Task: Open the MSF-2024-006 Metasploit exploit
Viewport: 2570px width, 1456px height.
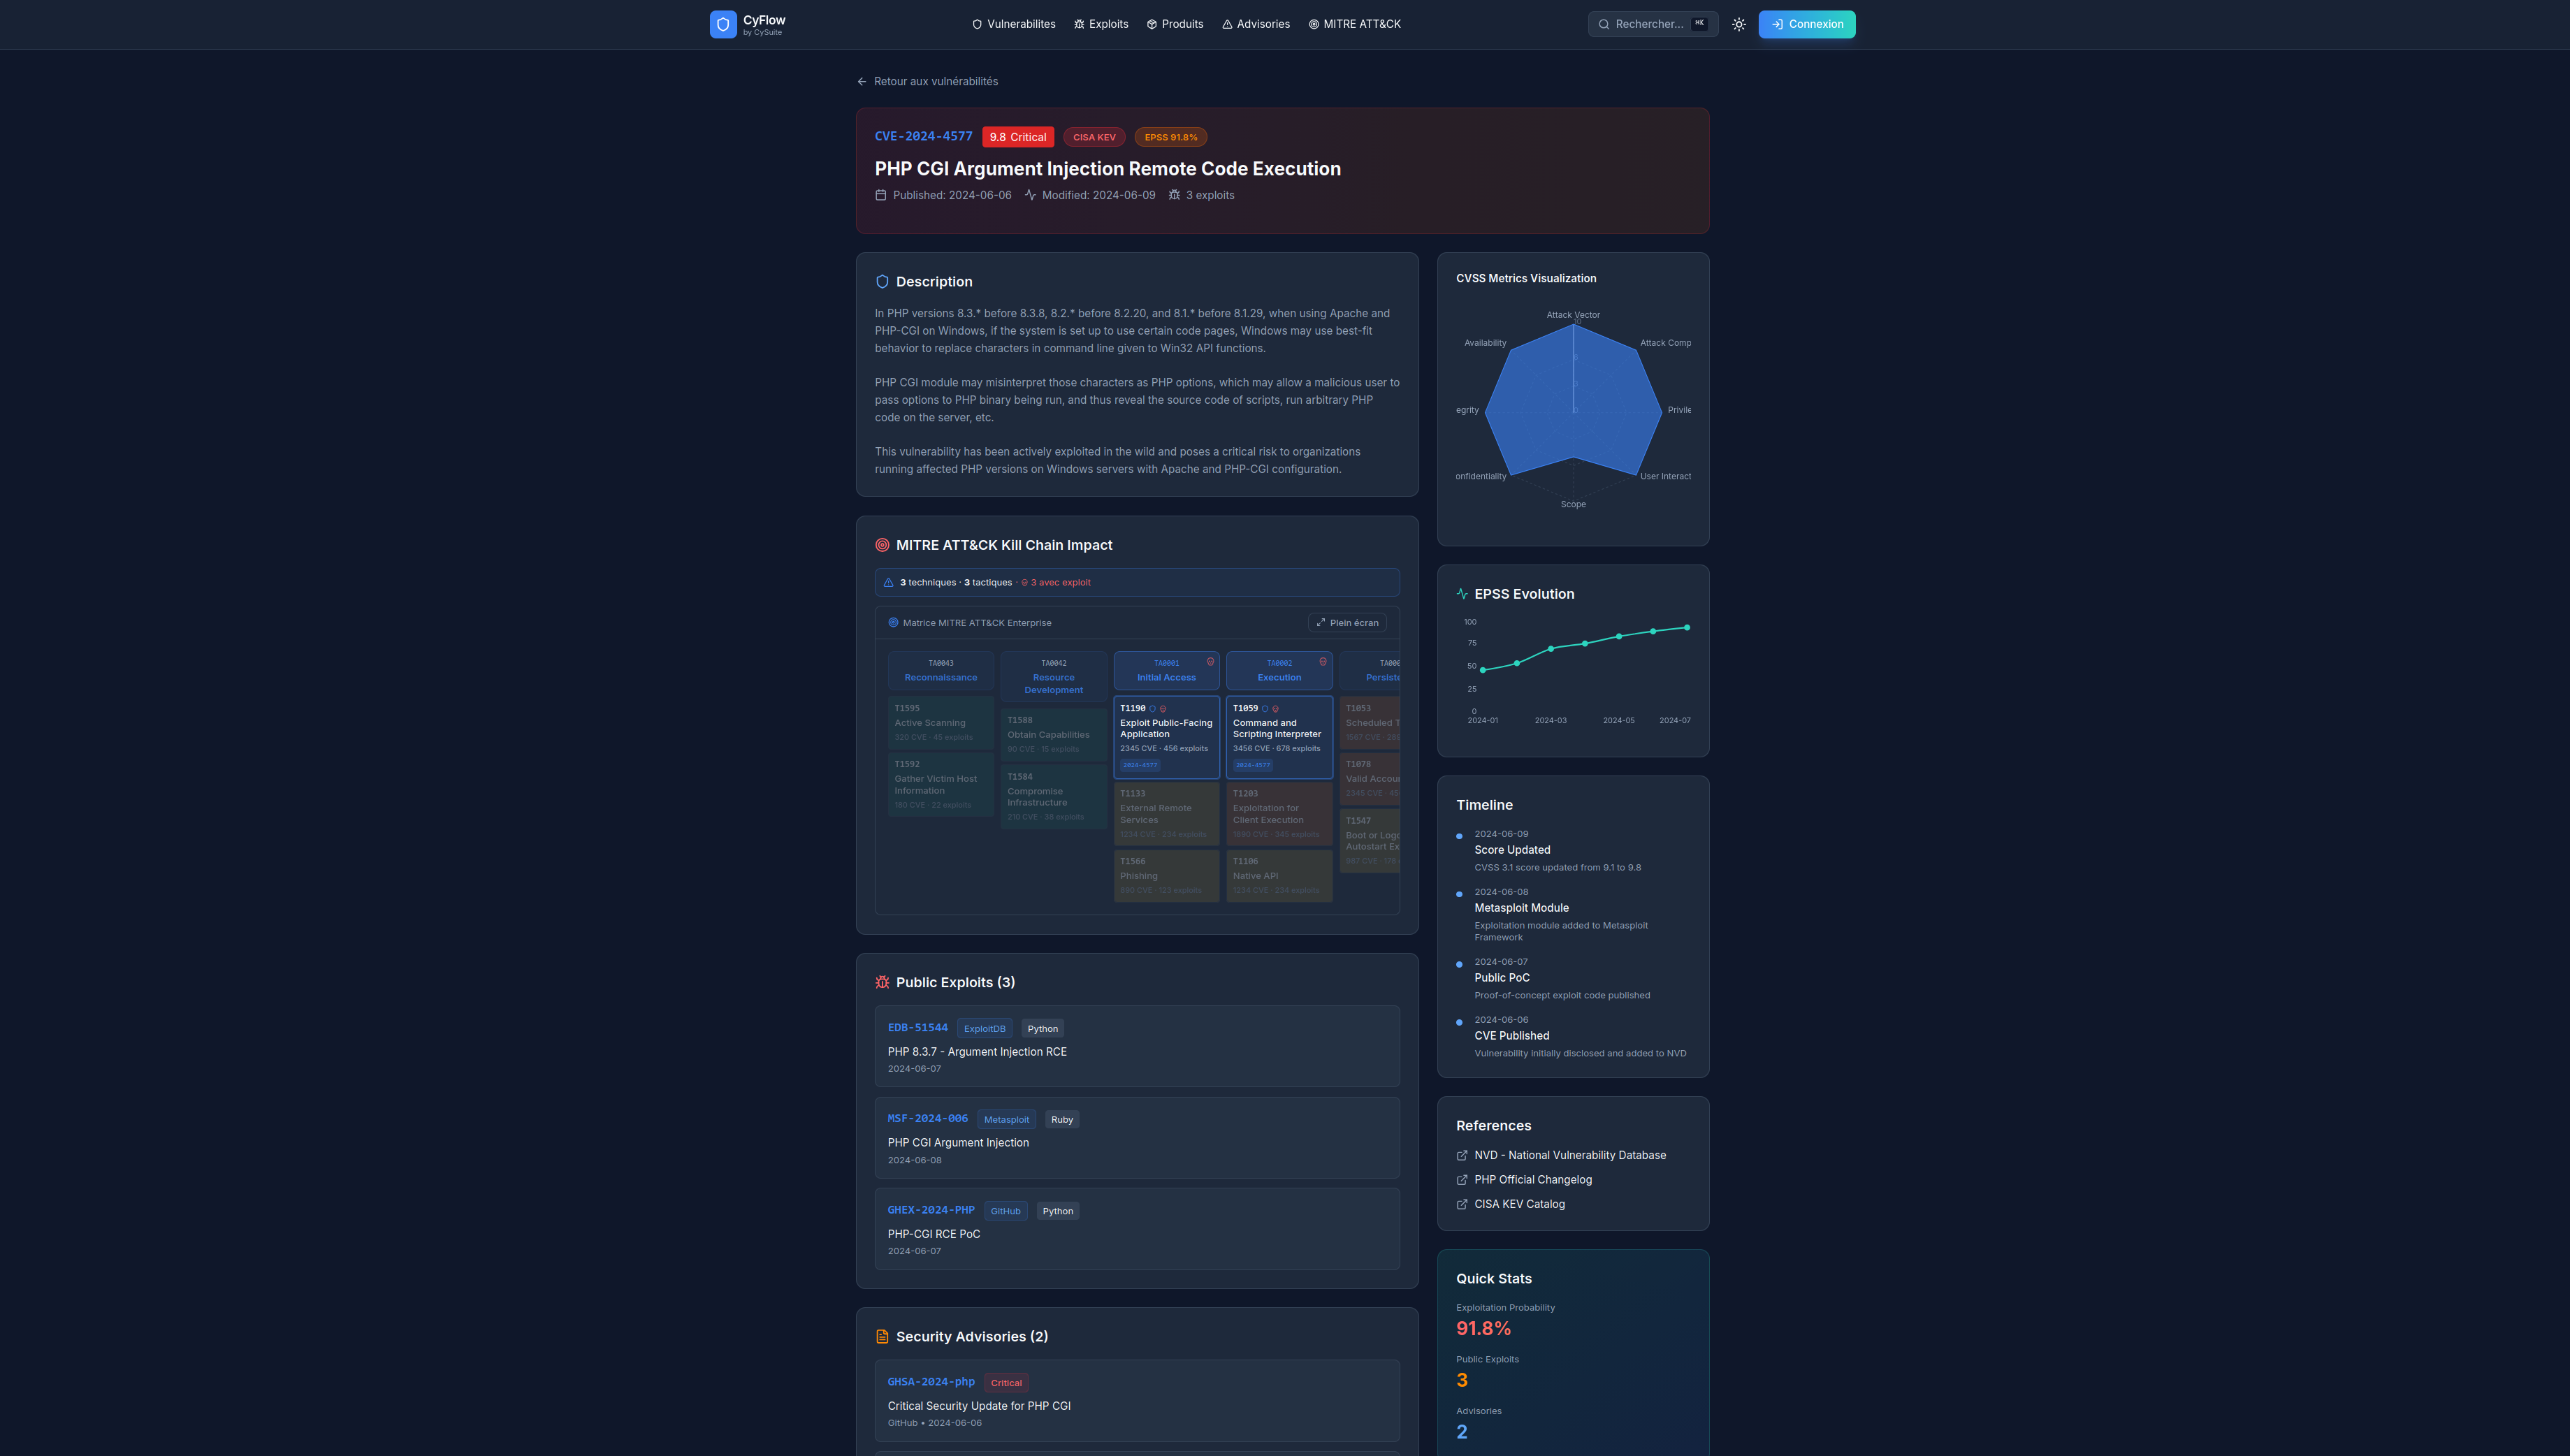Action: pos(927,1118)
